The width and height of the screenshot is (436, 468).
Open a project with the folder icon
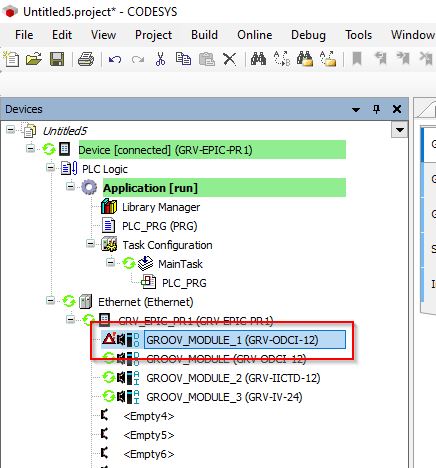click(x=34, y=59)
